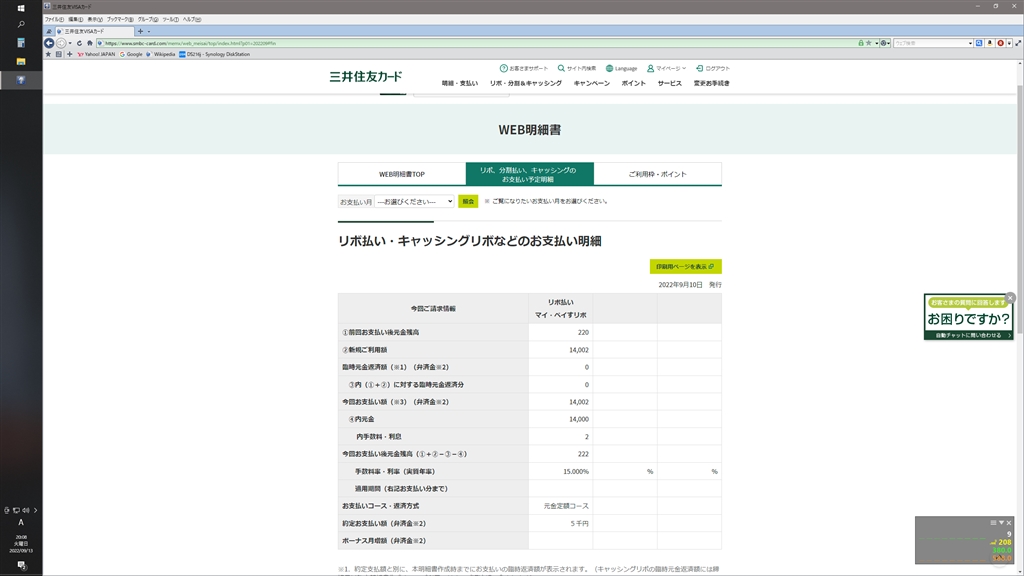Click the ログアウト logout link
This screenshot has width=1024, height=576.
coord(713,68)
